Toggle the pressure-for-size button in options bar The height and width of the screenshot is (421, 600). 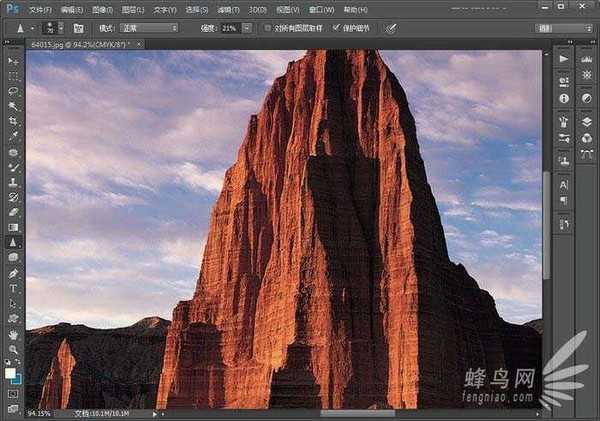tap(391, 28)
